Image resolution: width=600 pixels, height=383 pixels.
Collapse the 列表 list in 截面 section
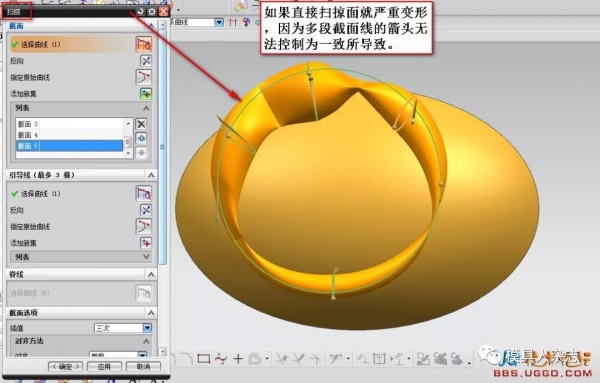tap(146, 108)
